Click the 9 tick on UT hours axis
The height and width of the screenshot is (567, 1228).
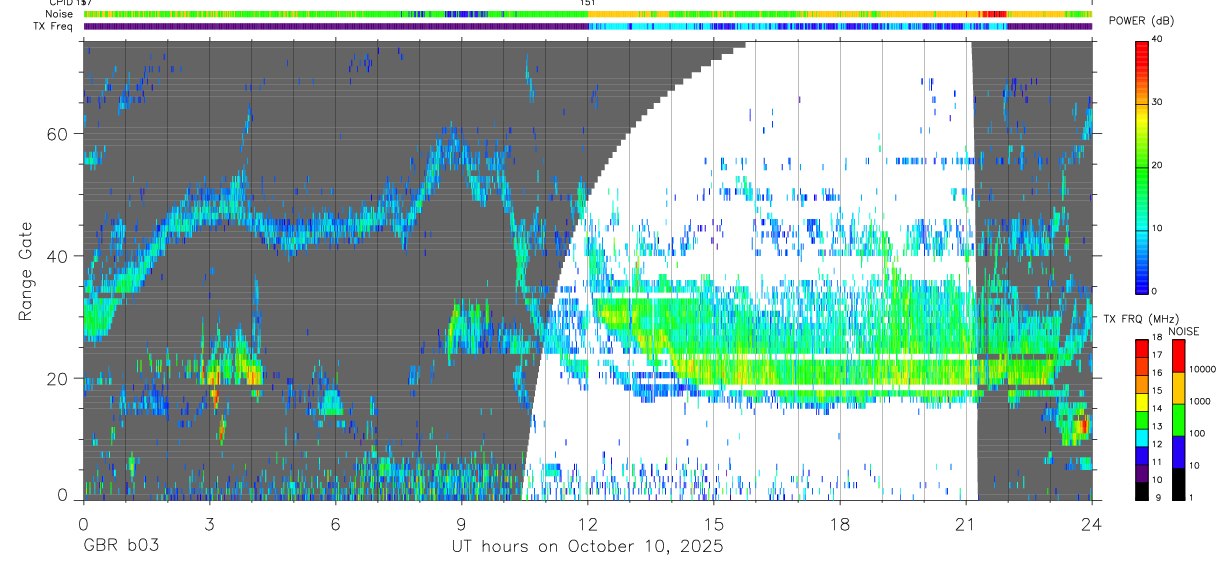point(461,522)
